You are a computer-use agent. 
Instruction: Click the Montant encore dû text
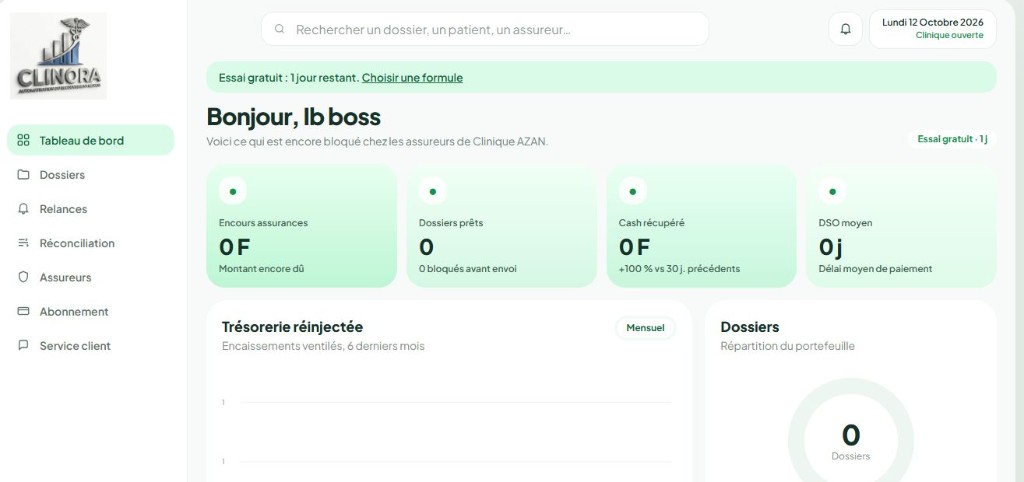tap(261, 268)
